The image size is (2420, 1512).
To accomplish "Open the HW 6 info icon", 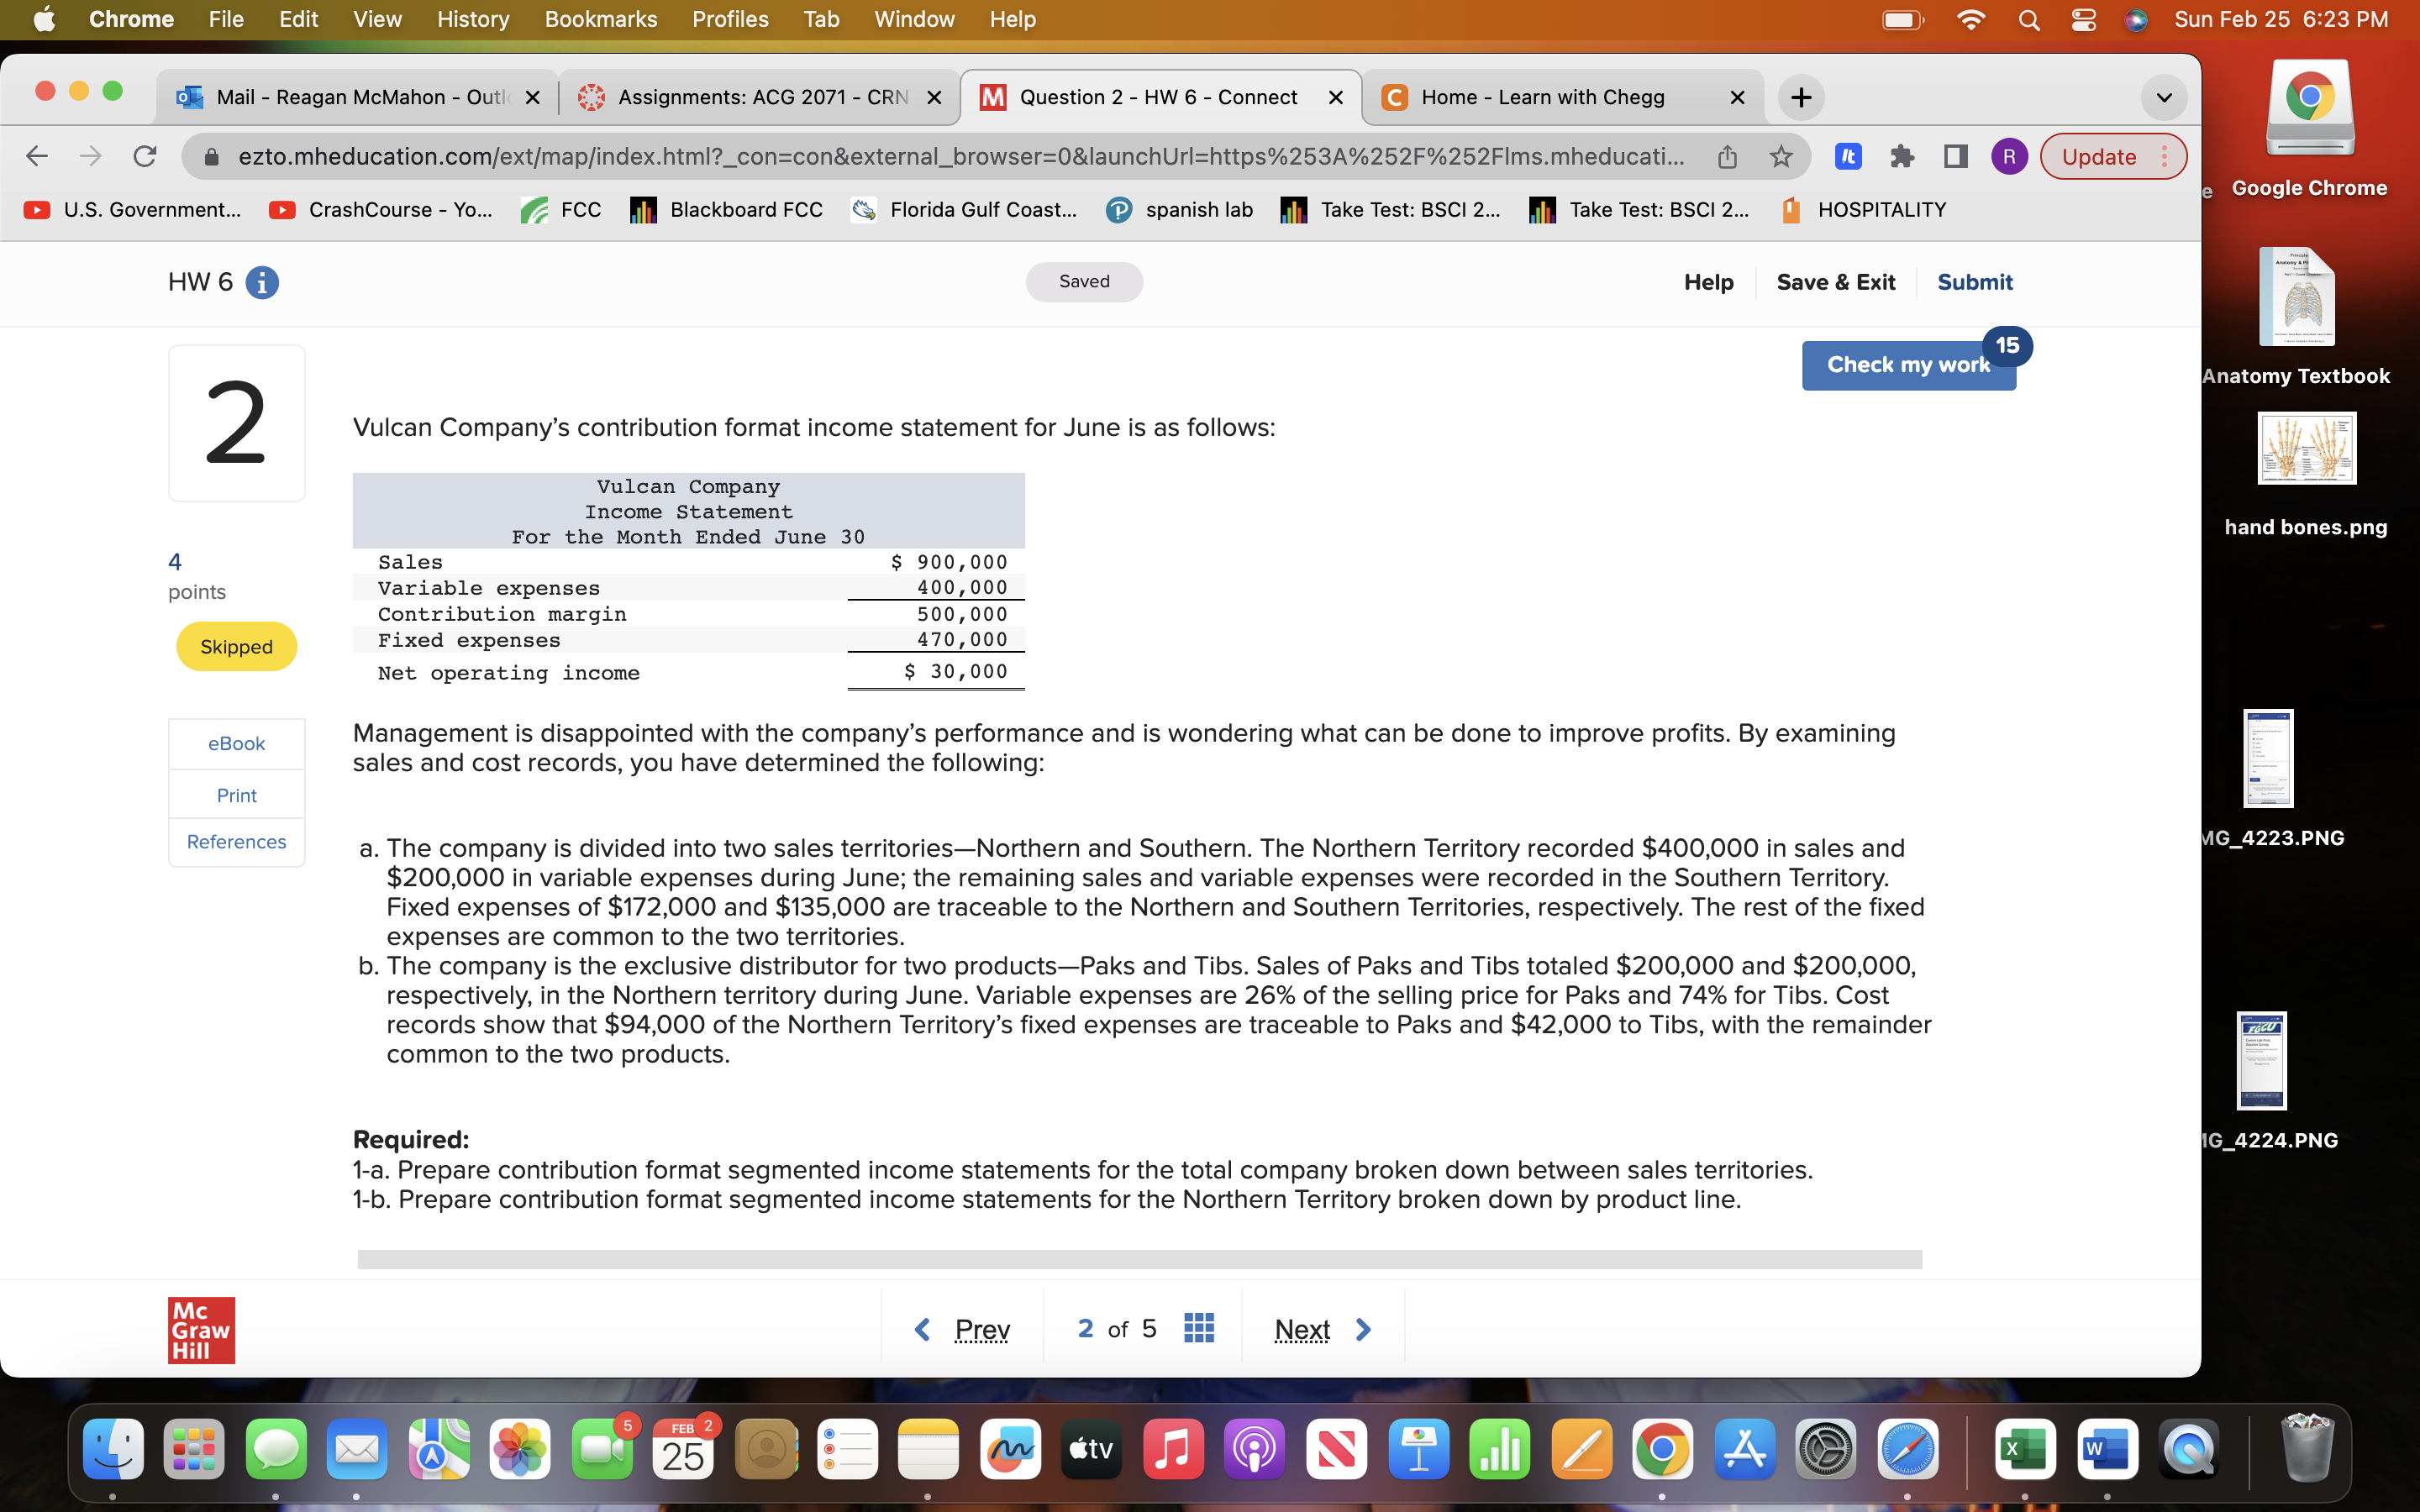I will tap(261, 282).
